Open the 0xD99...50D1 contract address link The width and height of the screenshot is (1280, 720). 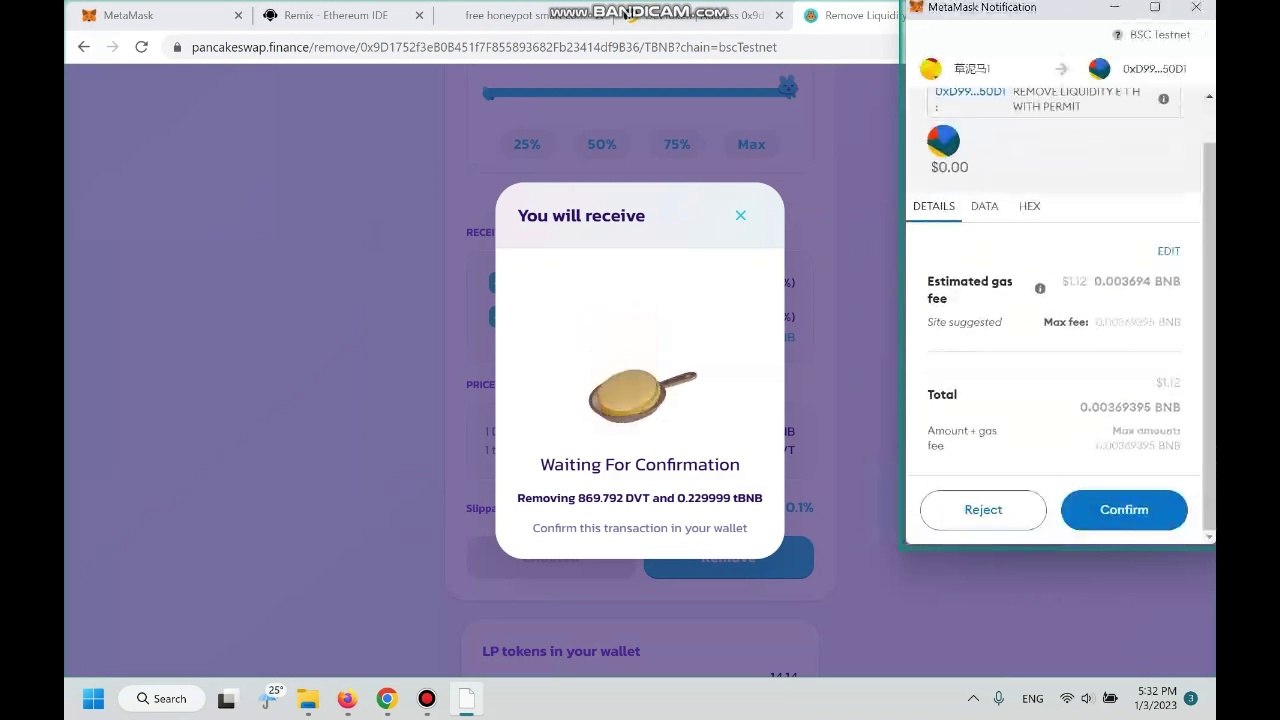point(970,91)
